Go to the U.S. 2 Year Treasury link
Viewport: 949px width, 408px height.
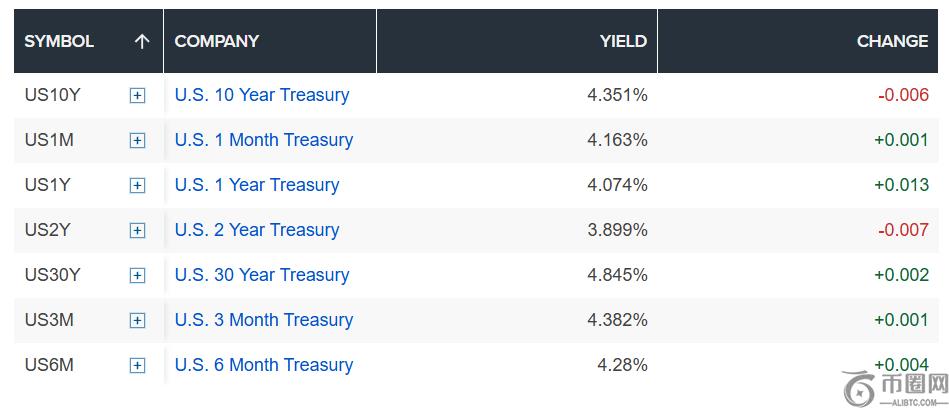[x=257, y=230]
